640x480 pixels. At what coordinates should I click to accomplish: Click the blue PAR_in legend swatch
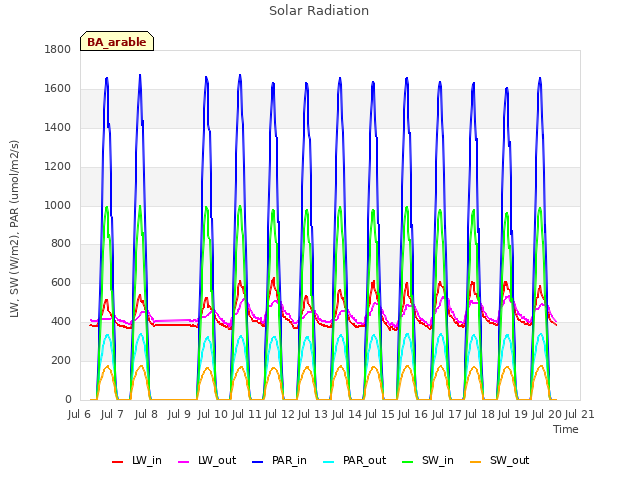[258, 462]
